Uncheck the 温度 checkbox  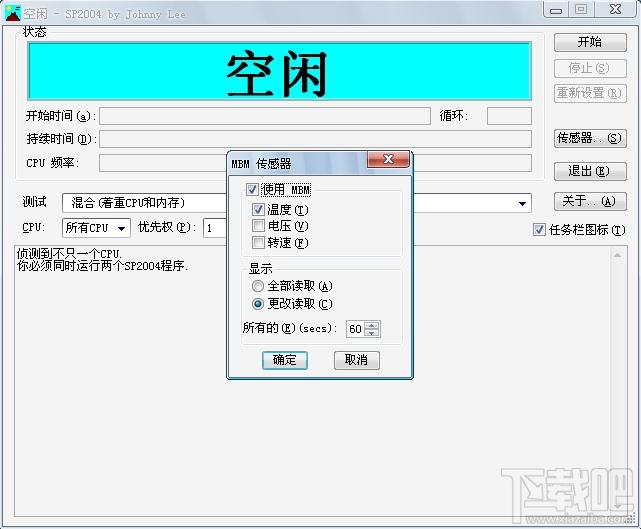point(258,209)
